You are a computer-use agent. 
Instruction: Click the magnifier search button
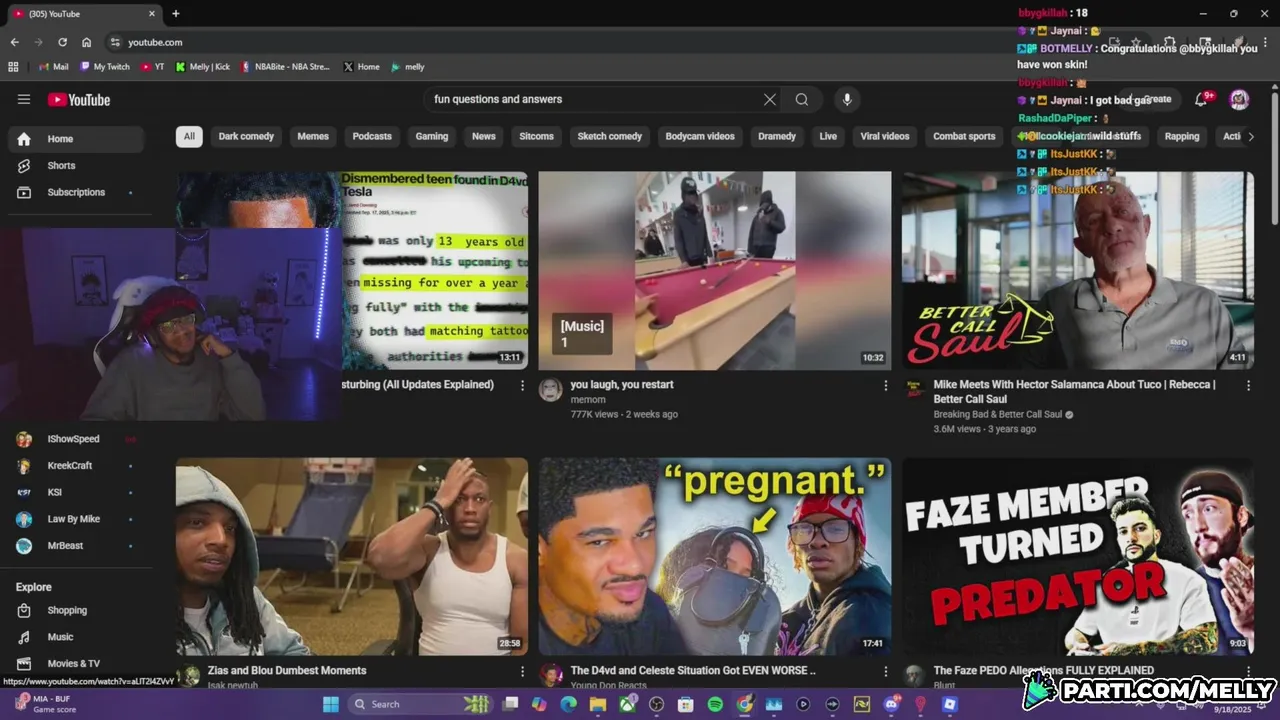pos(802,99)
